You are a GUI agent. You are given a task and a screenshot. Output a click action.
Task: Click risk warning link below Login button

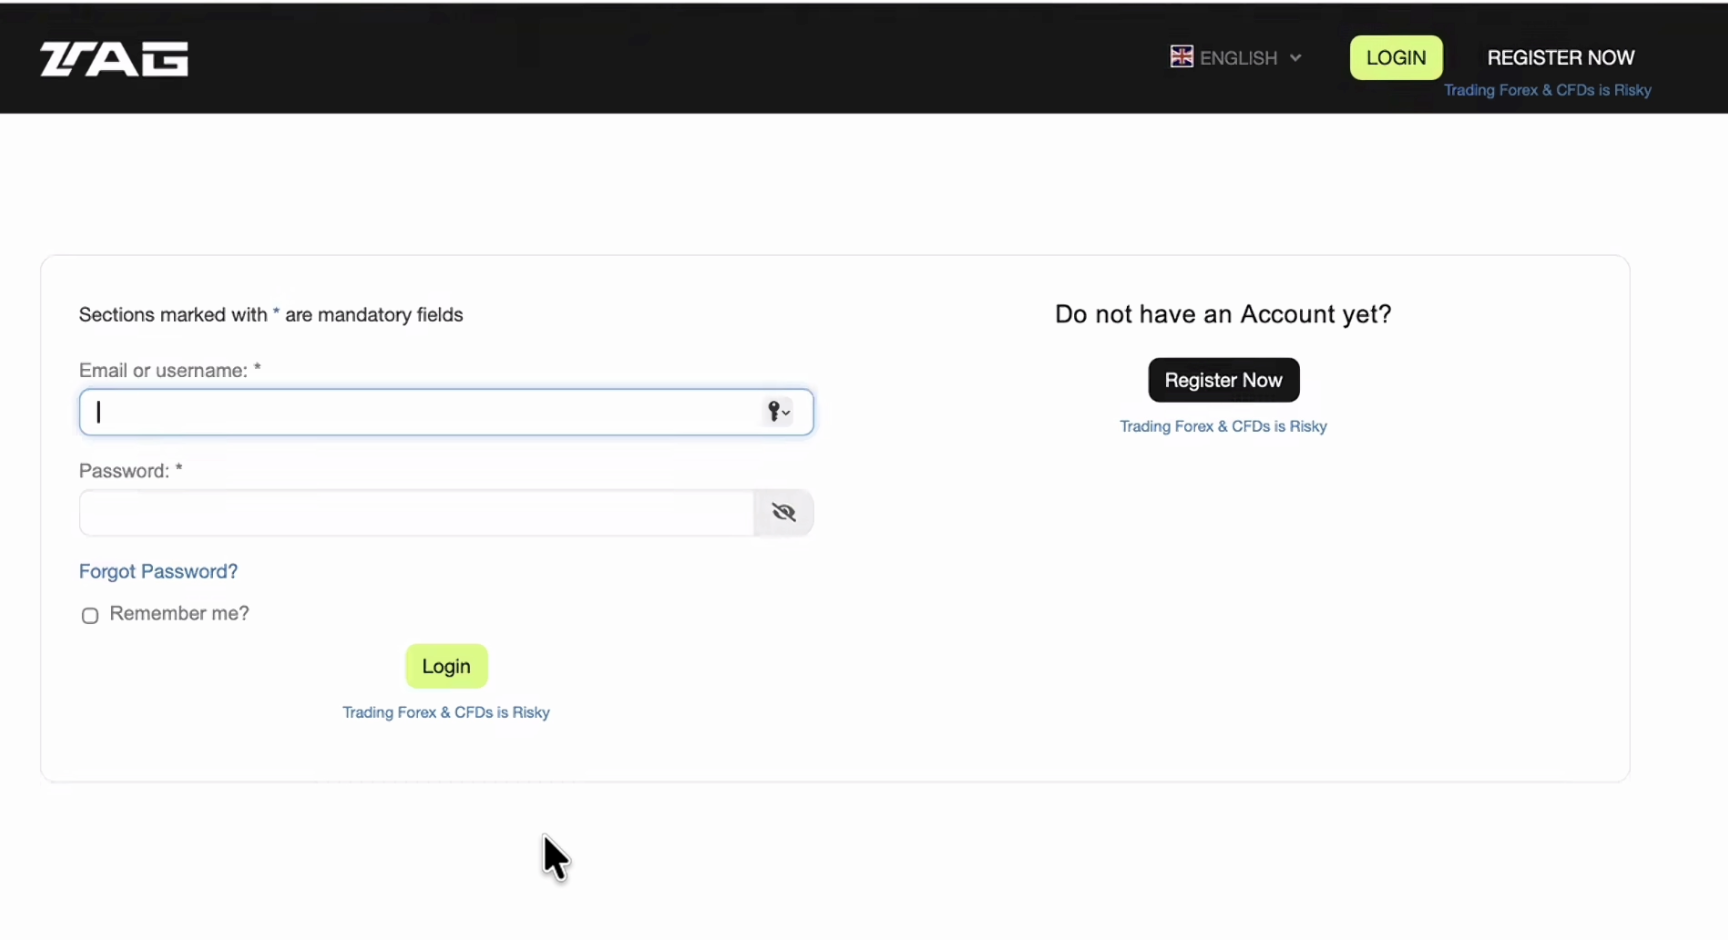pyautogui.click(x=446, y=712)
